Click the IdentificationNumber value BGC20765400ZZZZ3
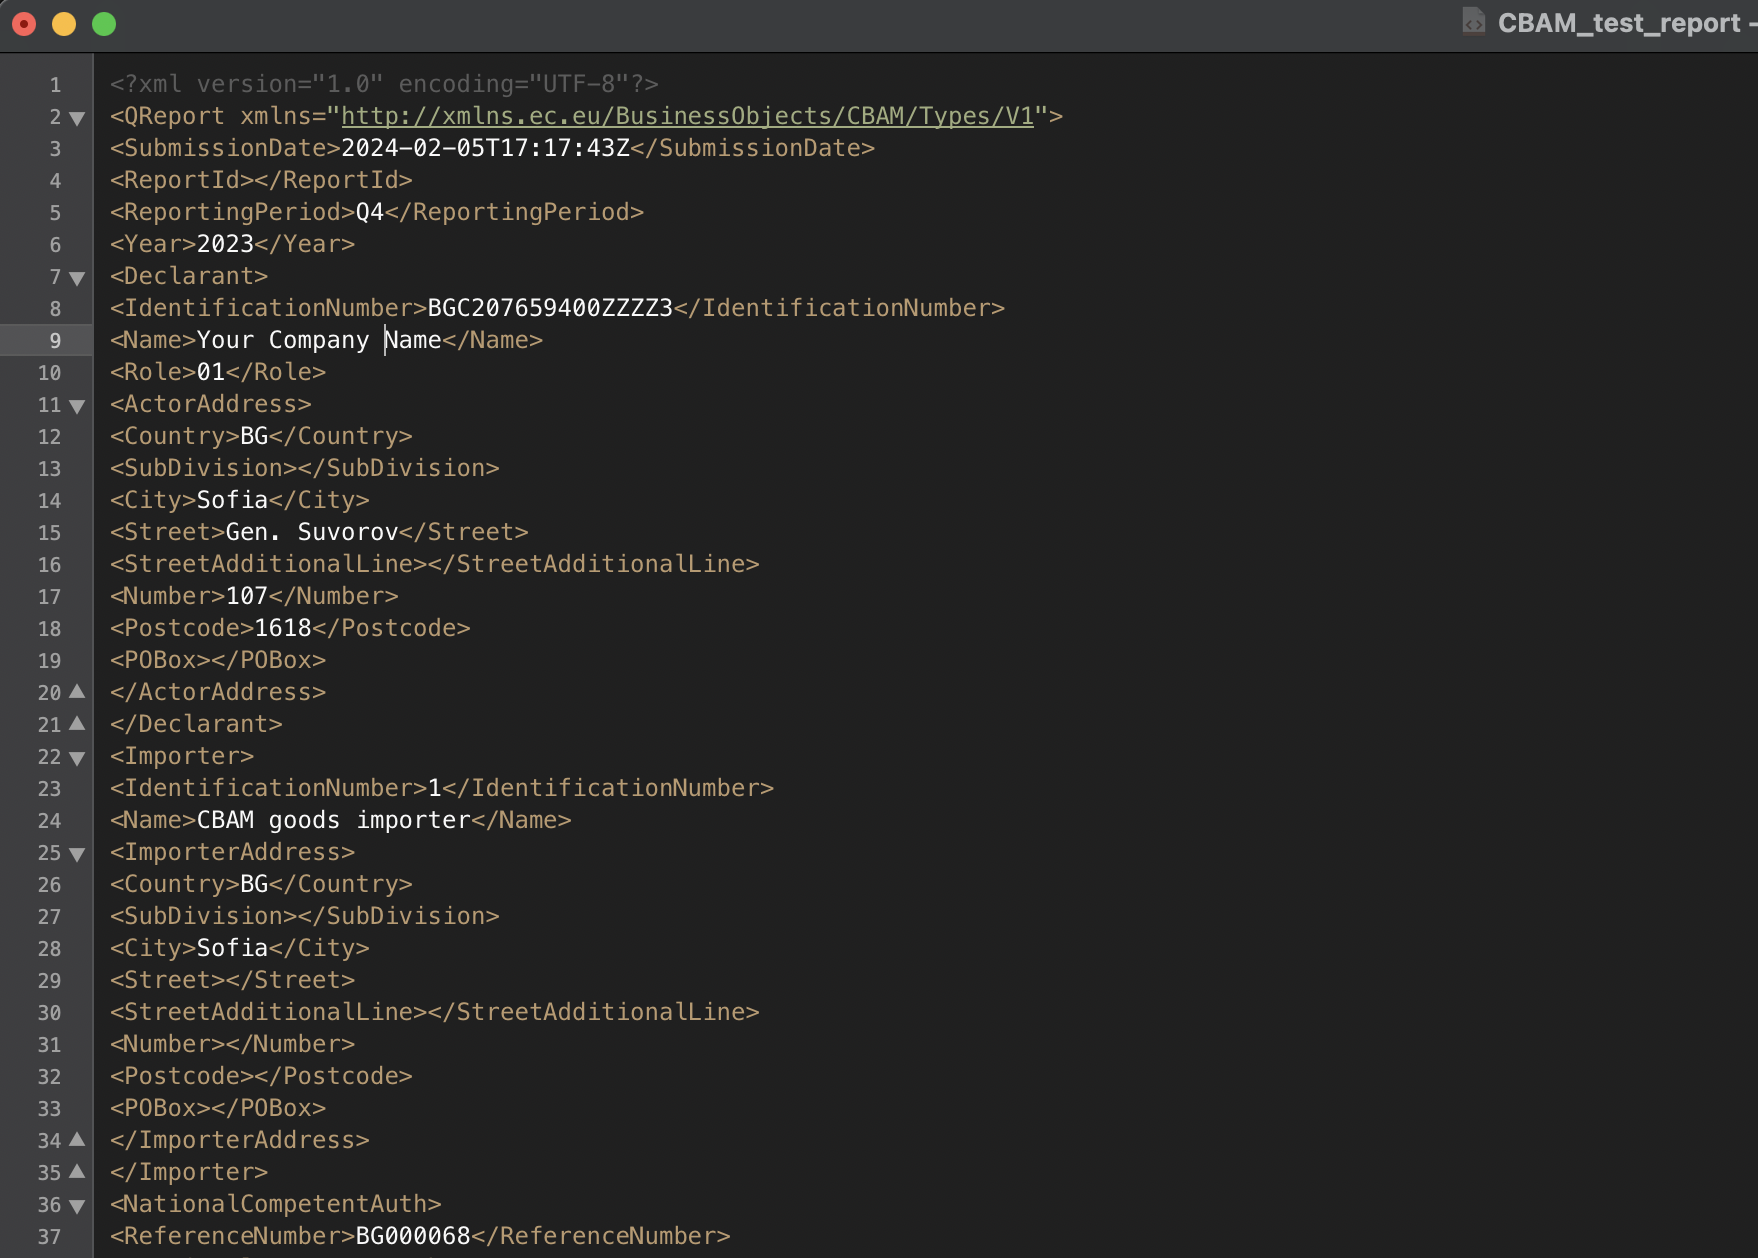 (549, 307)
